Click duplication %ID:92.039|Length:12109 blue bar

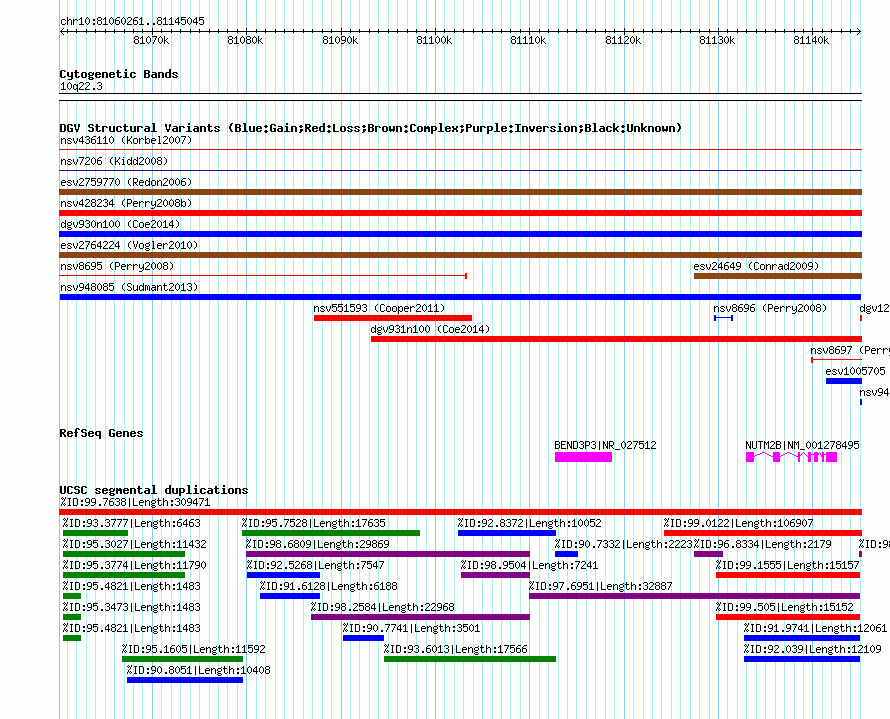point(802,659)
